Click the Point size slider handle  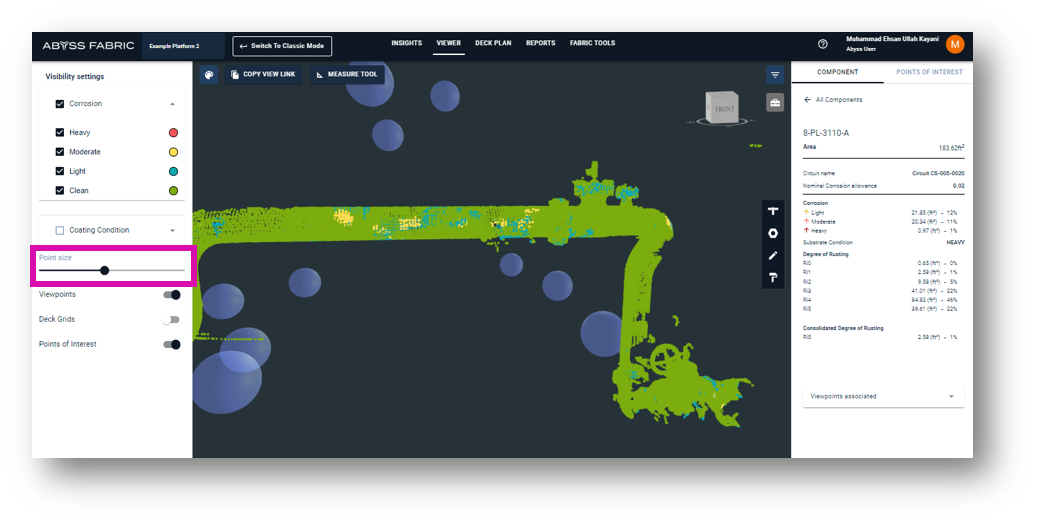[105, 270]
